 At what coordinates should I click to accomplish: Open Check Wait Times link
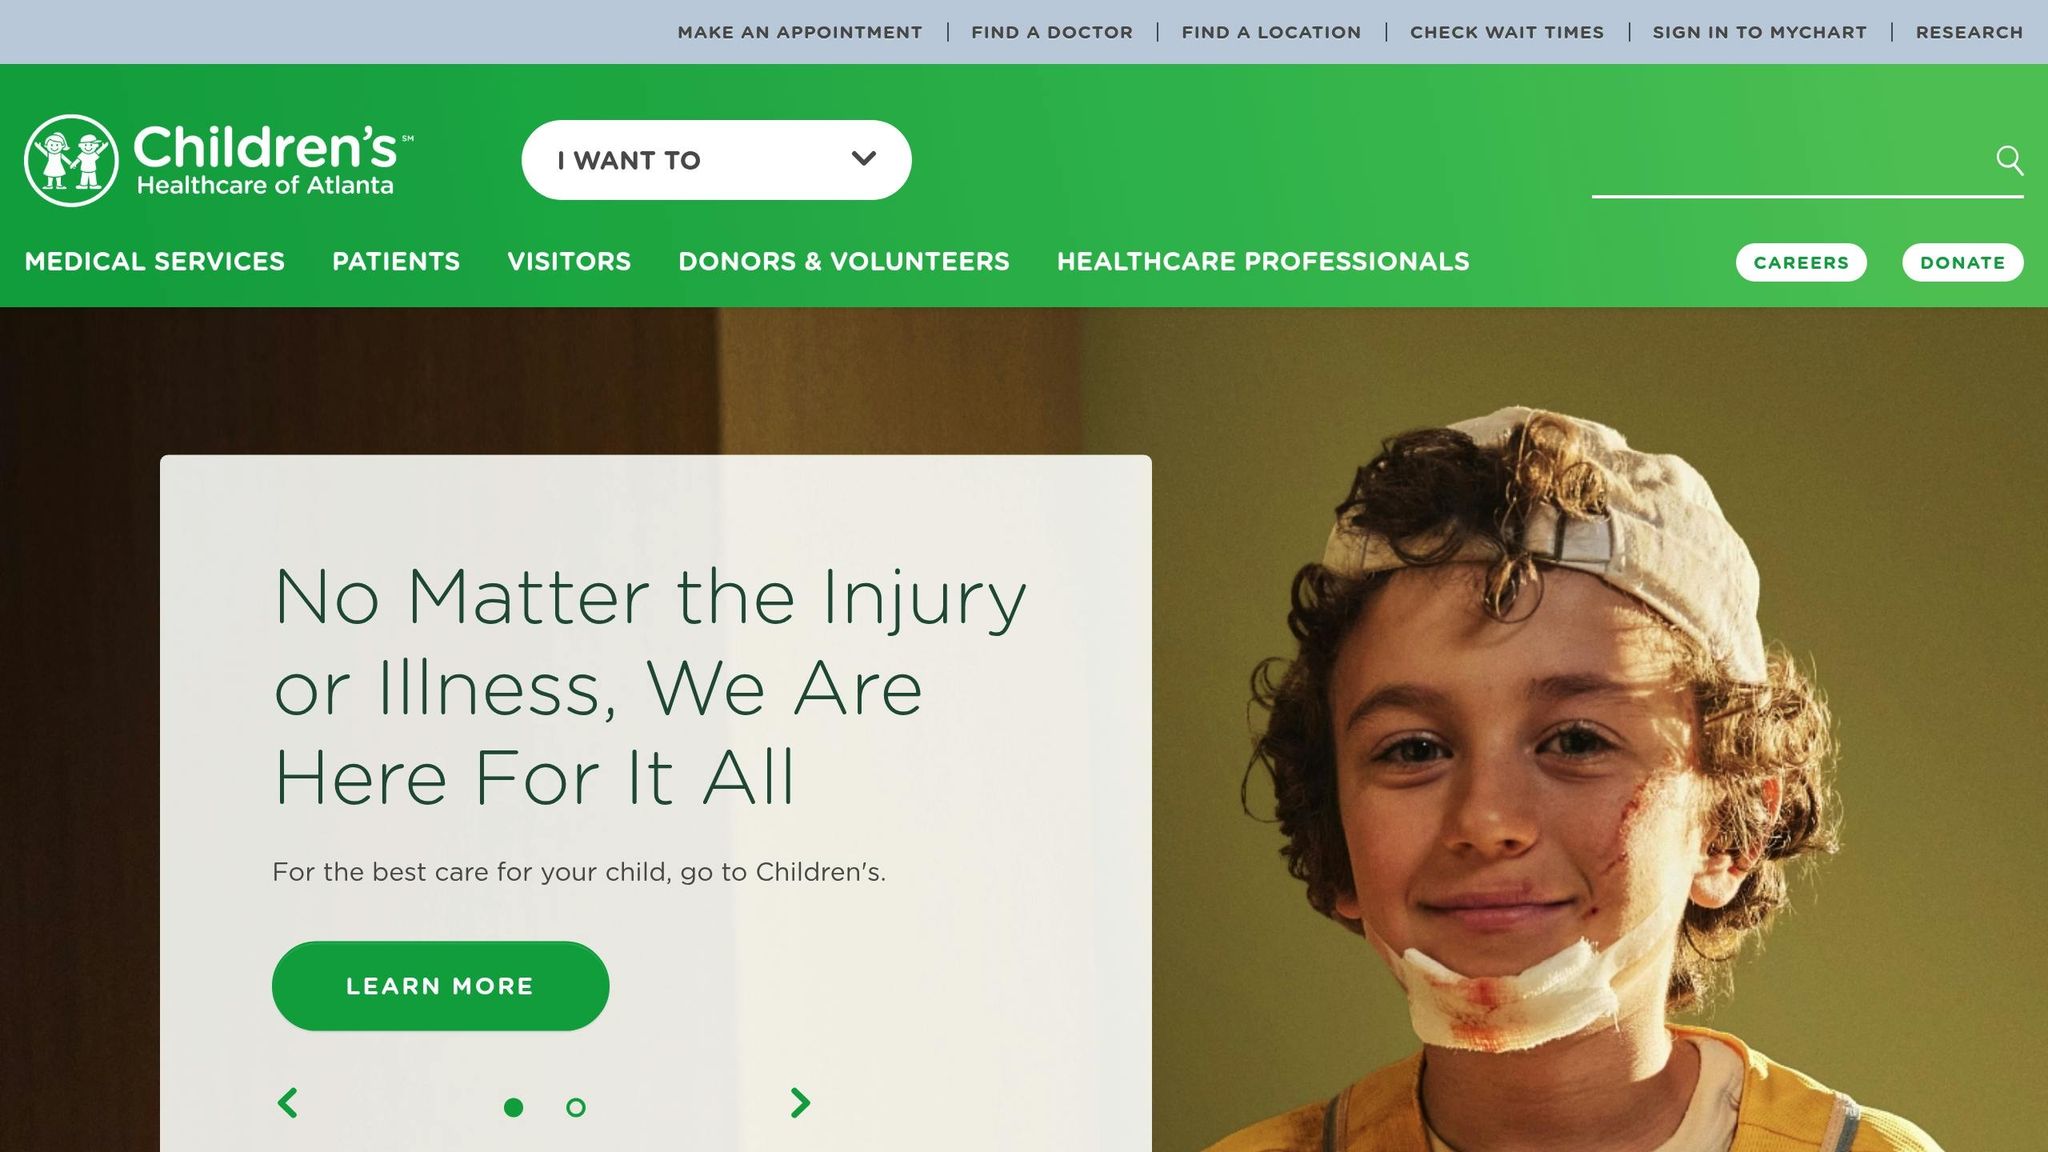point(1507,32)
